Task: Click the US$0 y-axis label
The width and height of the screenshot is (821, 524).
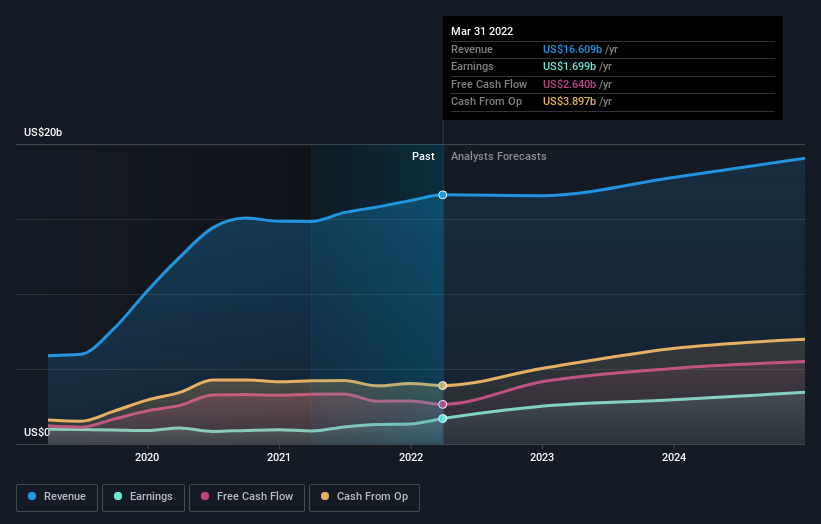Action: click(x=37, y=432)
